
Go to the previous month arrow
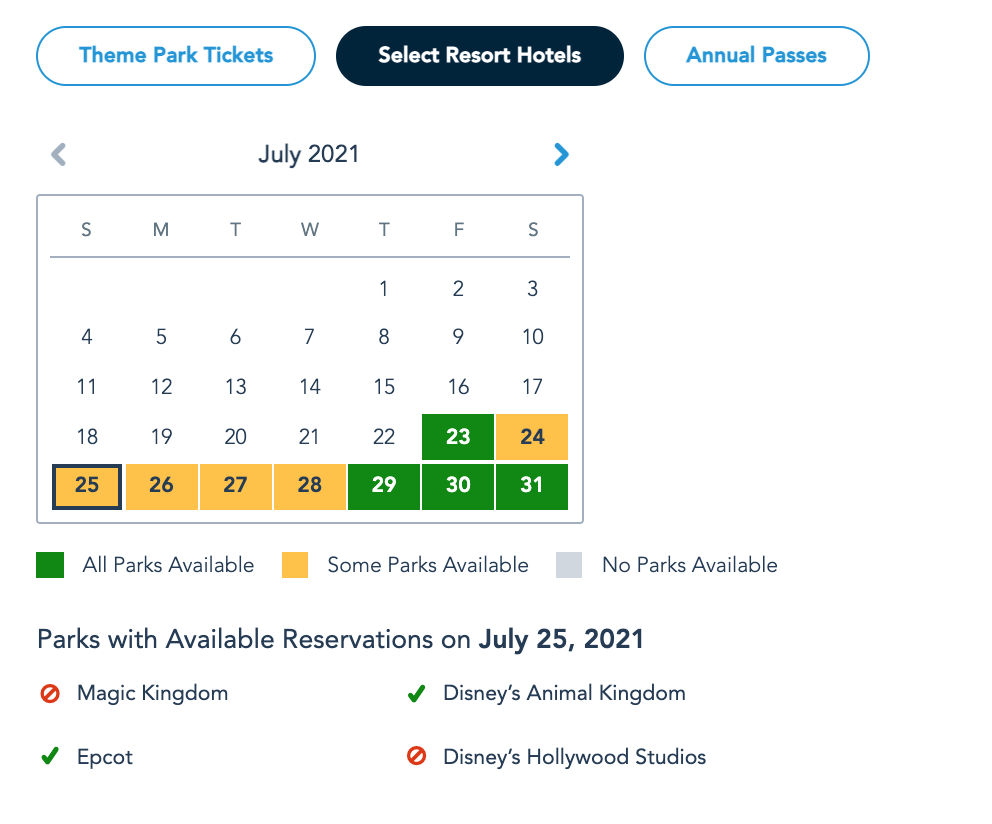coord(59,154)
